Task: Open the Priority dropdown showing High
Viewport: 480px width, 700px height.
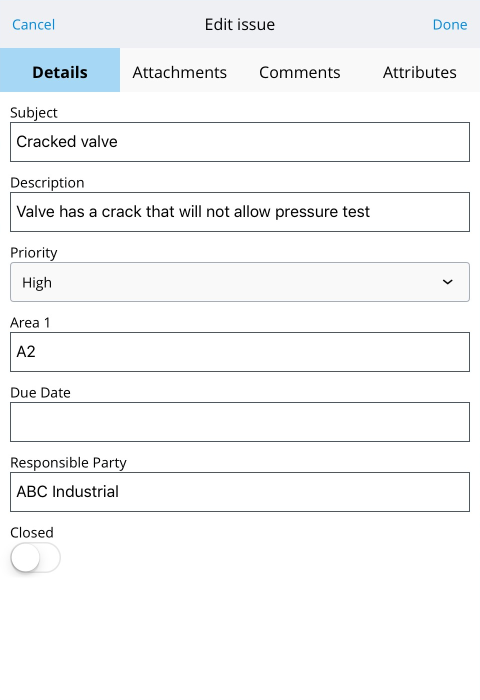Action: [x=240, y=282]
